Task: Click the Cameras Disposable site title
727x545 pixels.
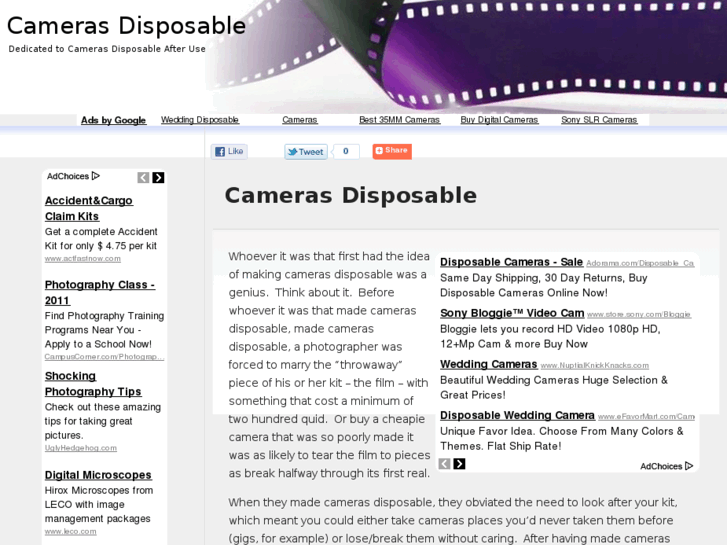Action: point(126,26)
